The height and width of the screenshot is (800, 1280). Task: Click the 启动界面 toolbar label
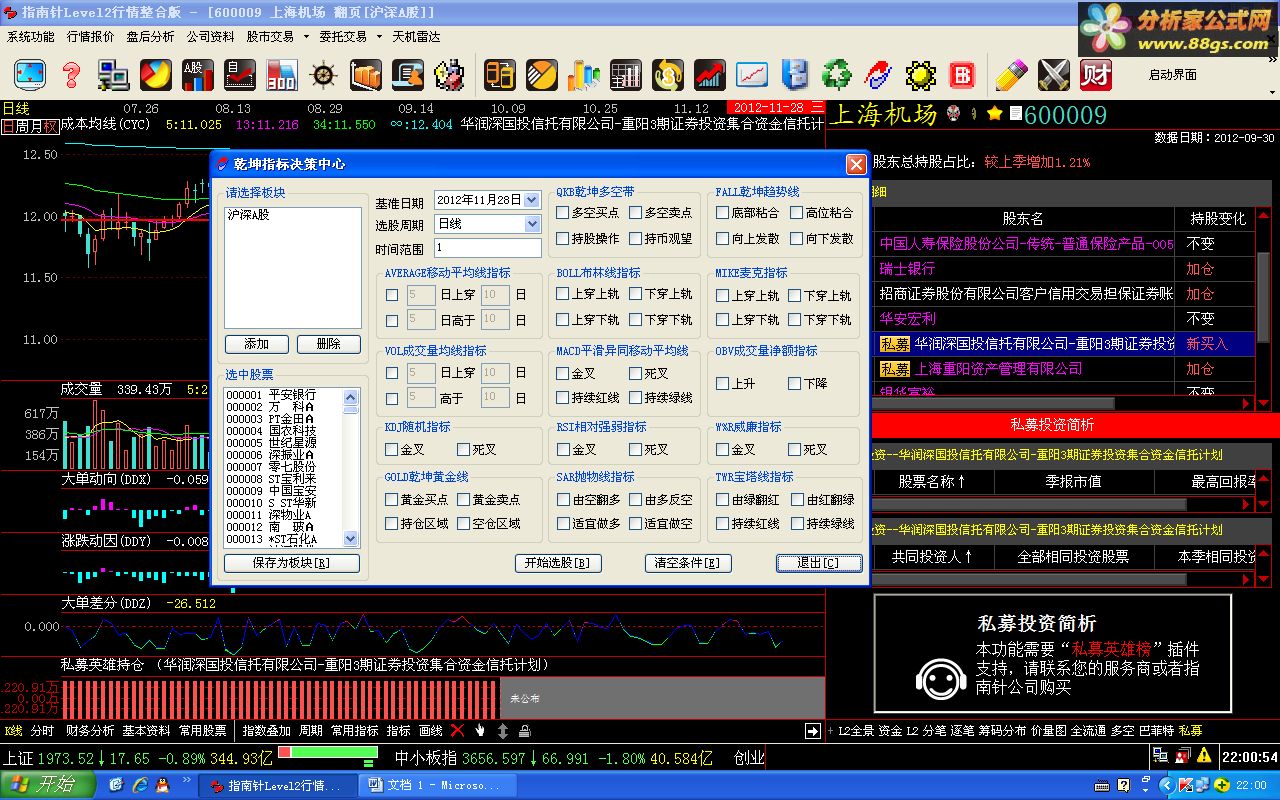point(1173,75)
